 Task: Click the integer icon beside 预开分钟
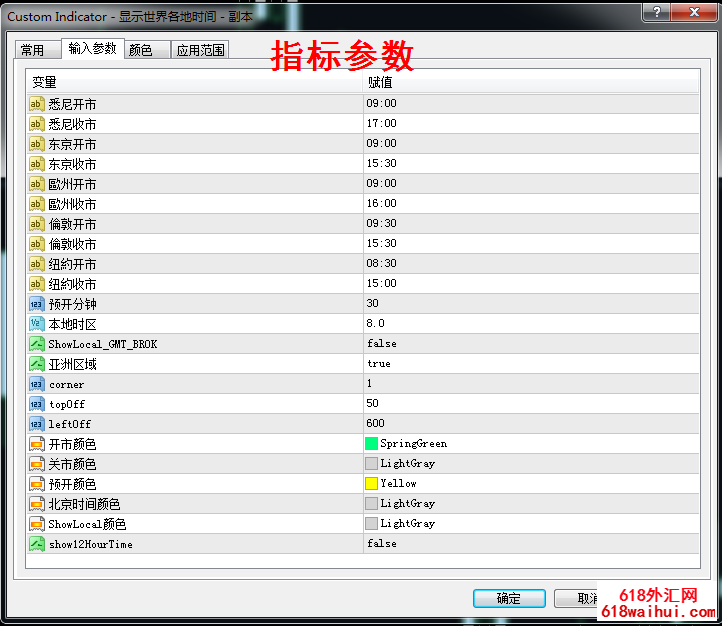(x=36, y=304)
